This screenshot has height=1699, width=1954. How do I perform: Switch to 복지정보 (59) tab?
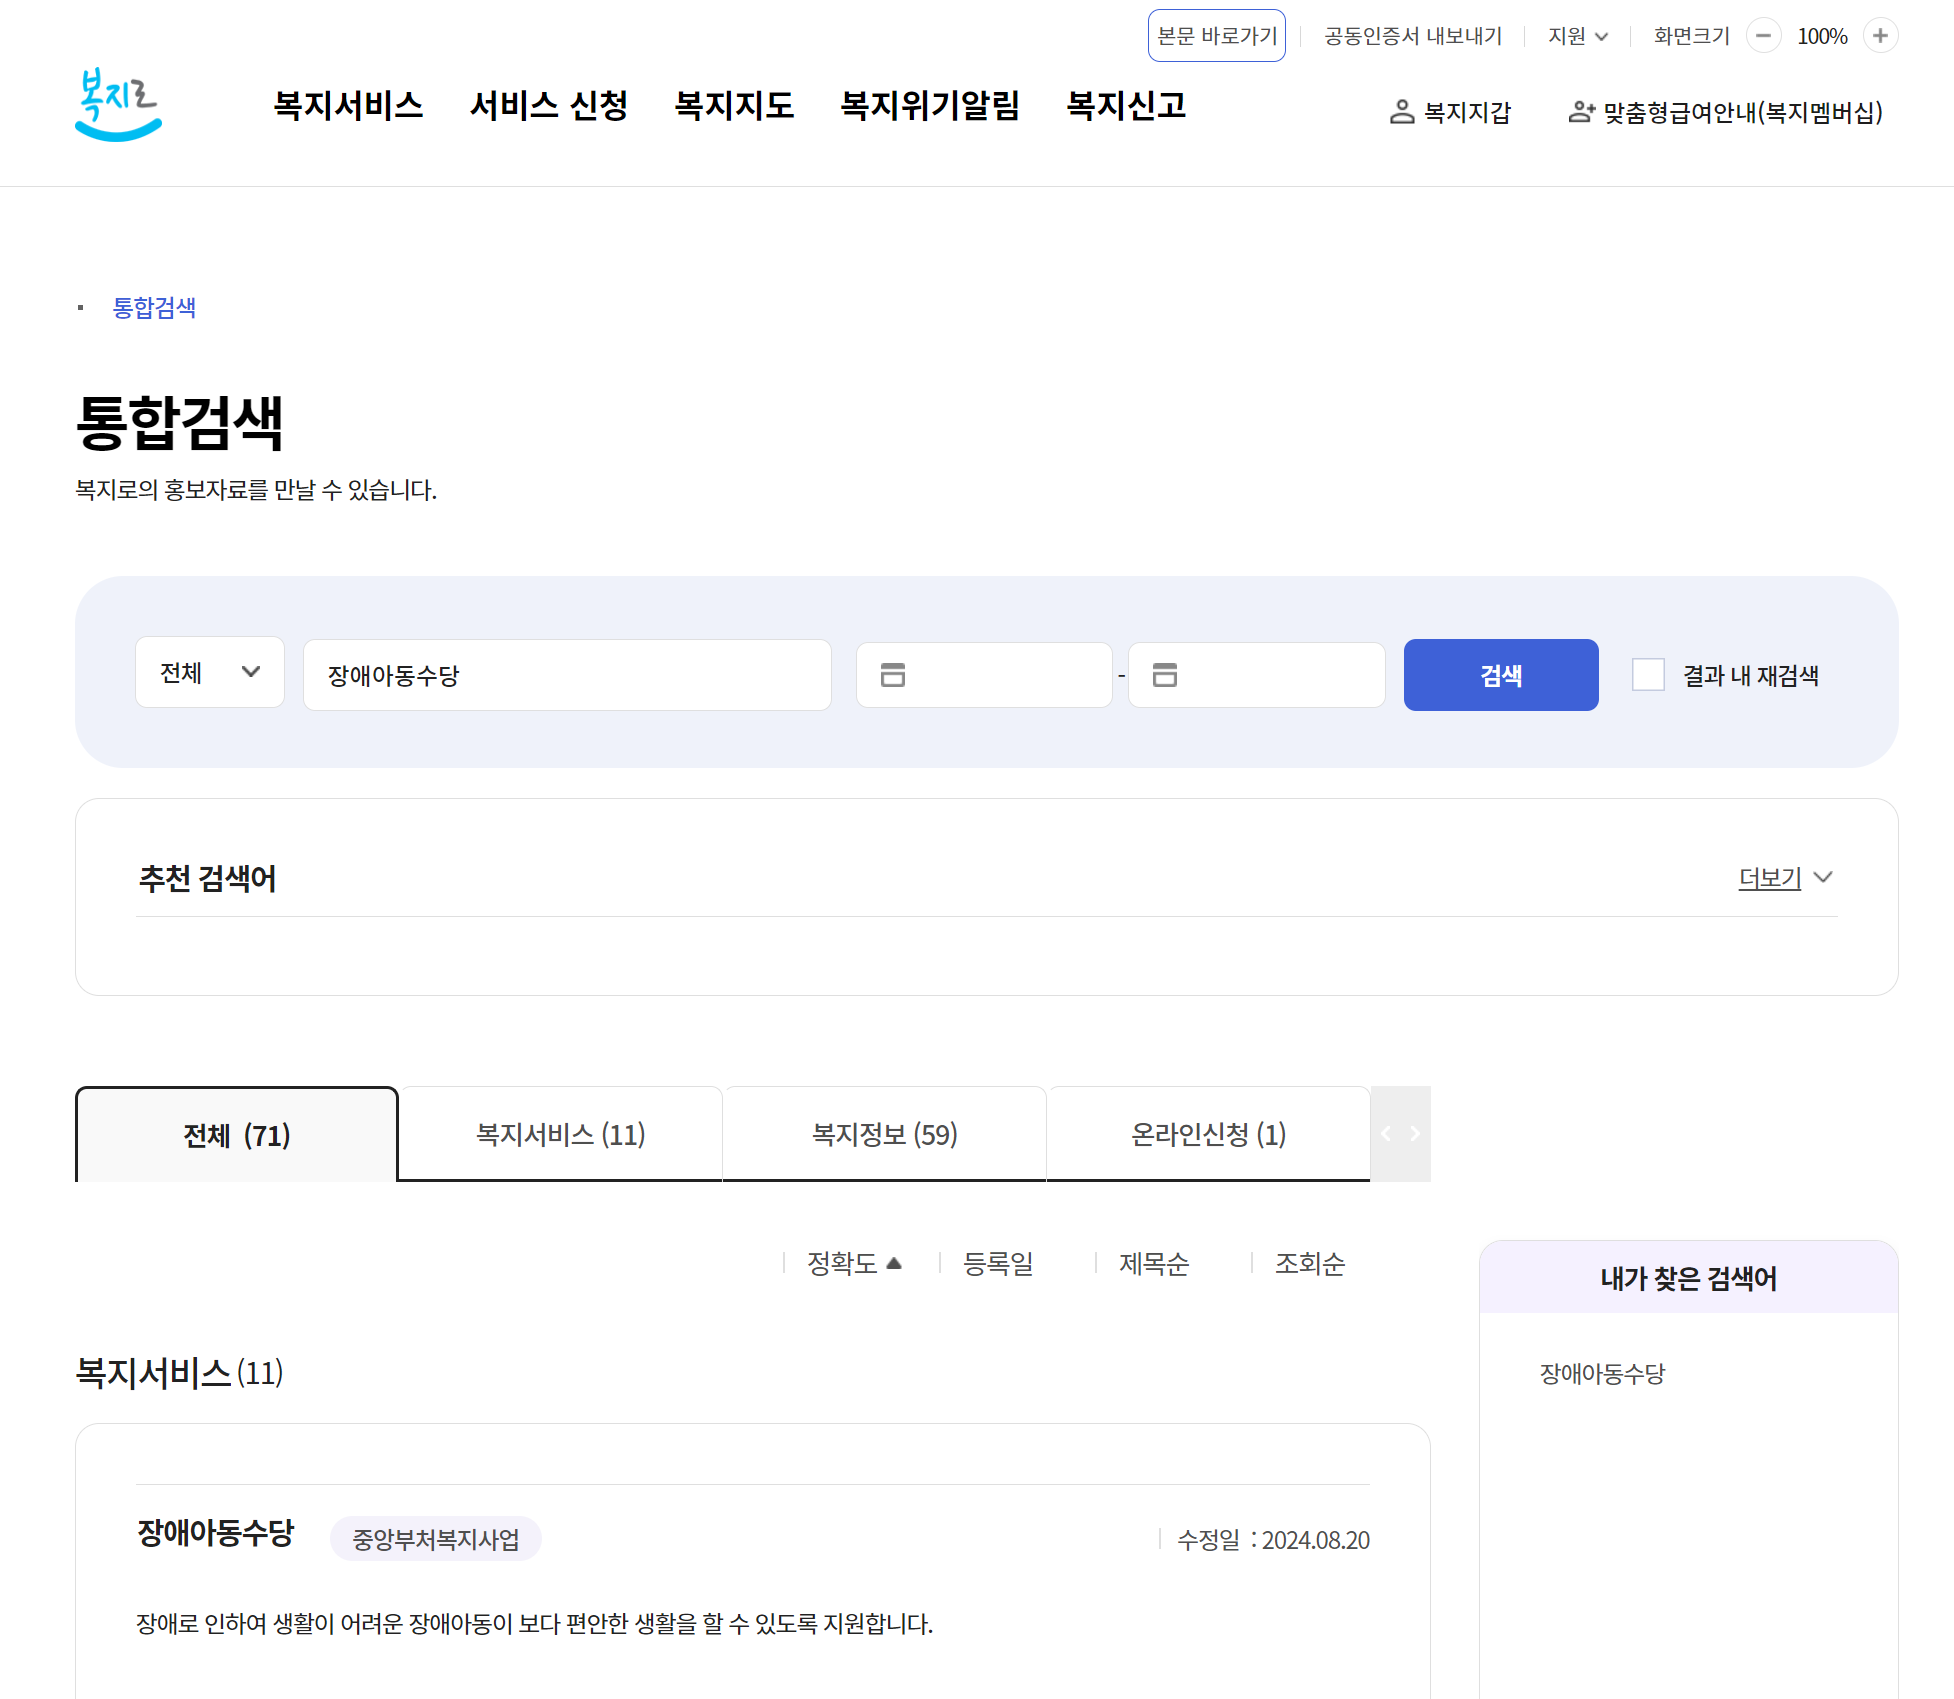point(884,1134)
